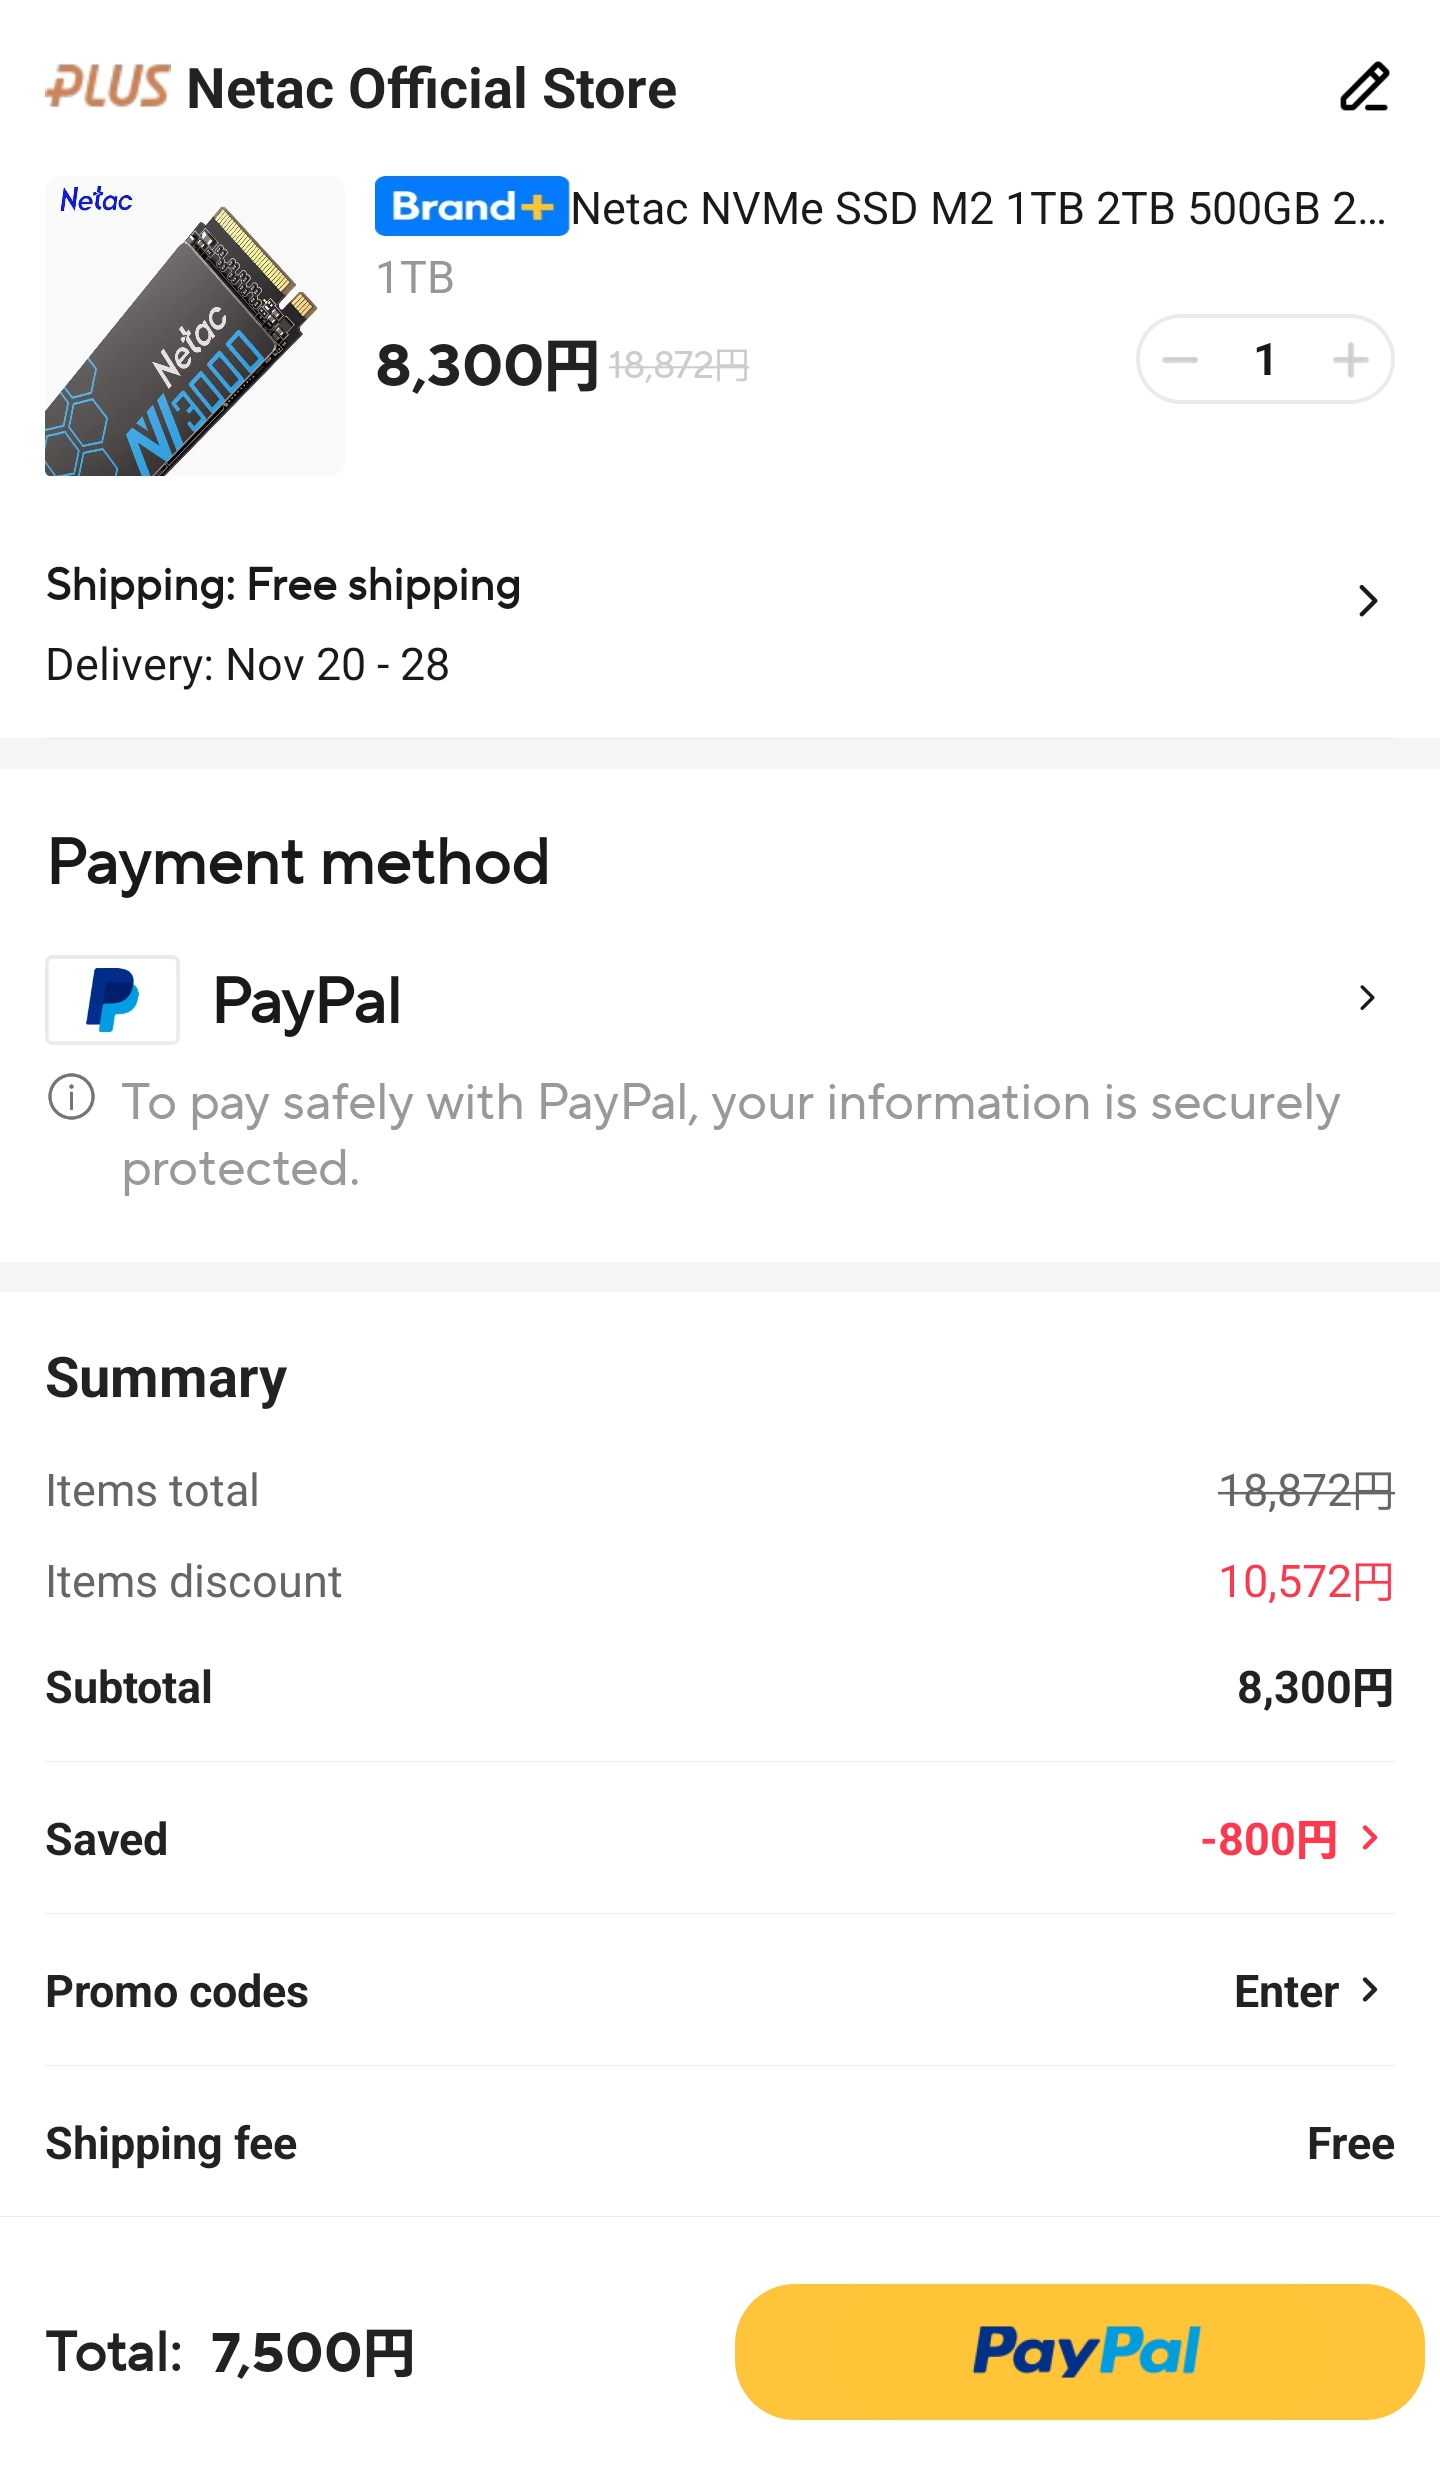This screenshot has height=2479, width=1440.
Task: Click the PLUS badge logo
Action: pyautogui.click(x=108, y=87)
